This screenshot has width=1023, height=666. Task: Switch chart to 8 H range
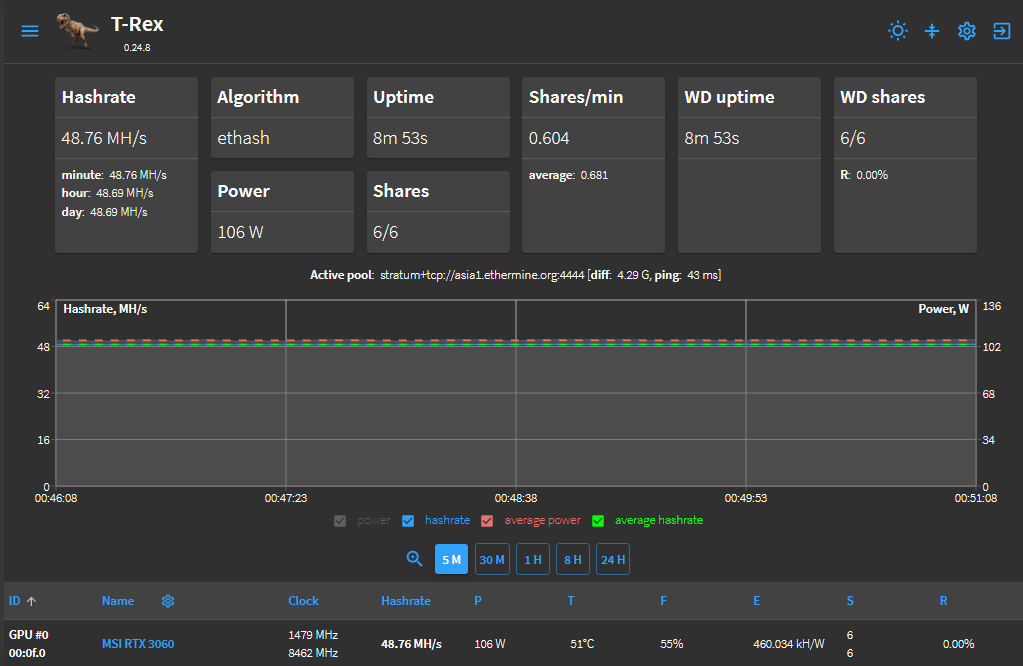point(573,559)
